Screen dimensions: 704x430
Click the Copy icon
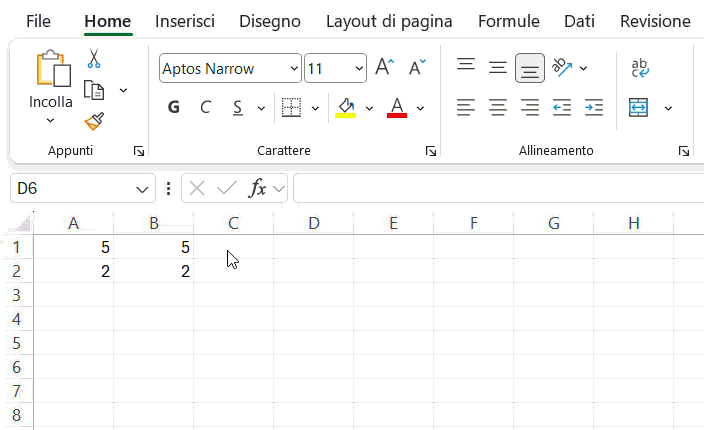click(x=95, y=91)
